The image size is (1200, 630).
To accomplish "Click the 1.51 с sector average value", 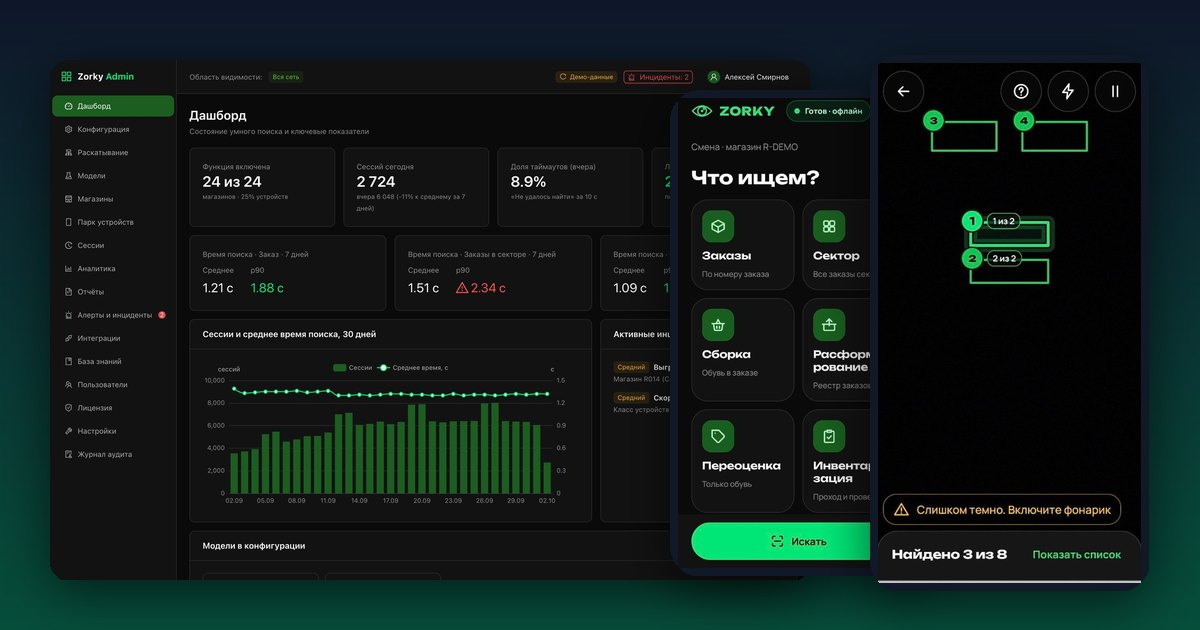I will [424, 288].
